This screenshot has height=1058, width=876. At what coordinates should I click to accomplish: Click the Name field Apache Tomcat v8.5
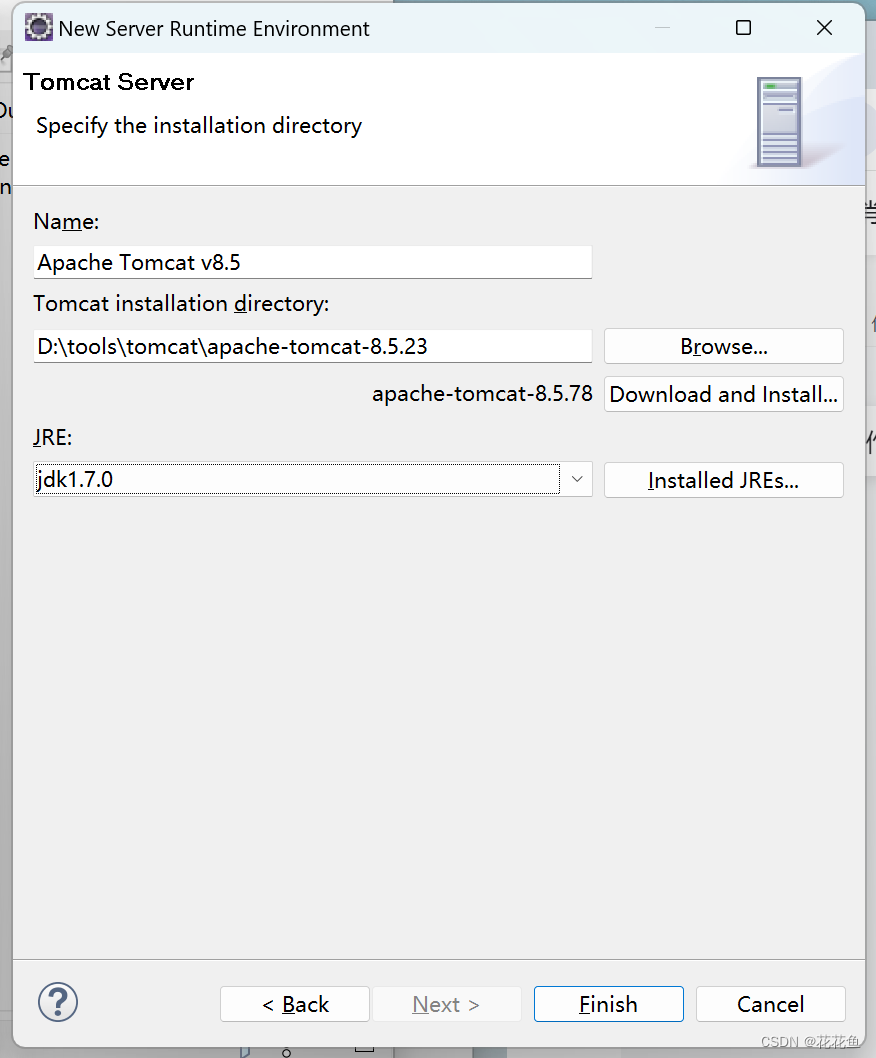pyautogui.click(x=312, y=262)
